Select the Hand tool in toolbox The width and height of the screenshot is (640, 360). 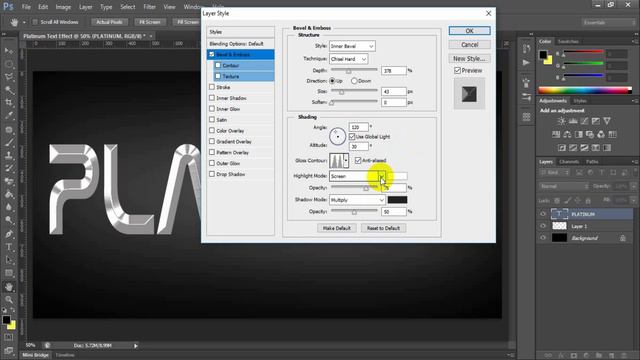pyautogui.click(x=9, y=287)
